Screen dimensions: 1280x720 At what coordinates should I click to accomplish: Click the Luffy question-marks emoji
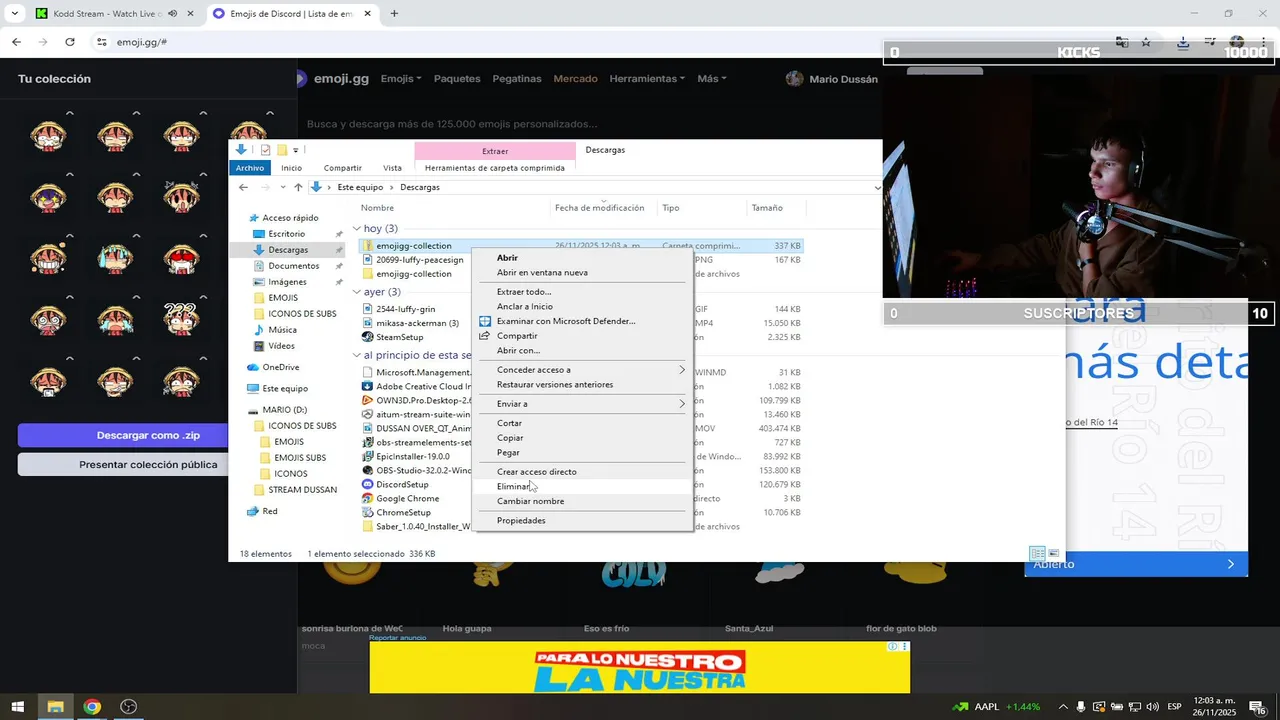click(x=181, y=318)
